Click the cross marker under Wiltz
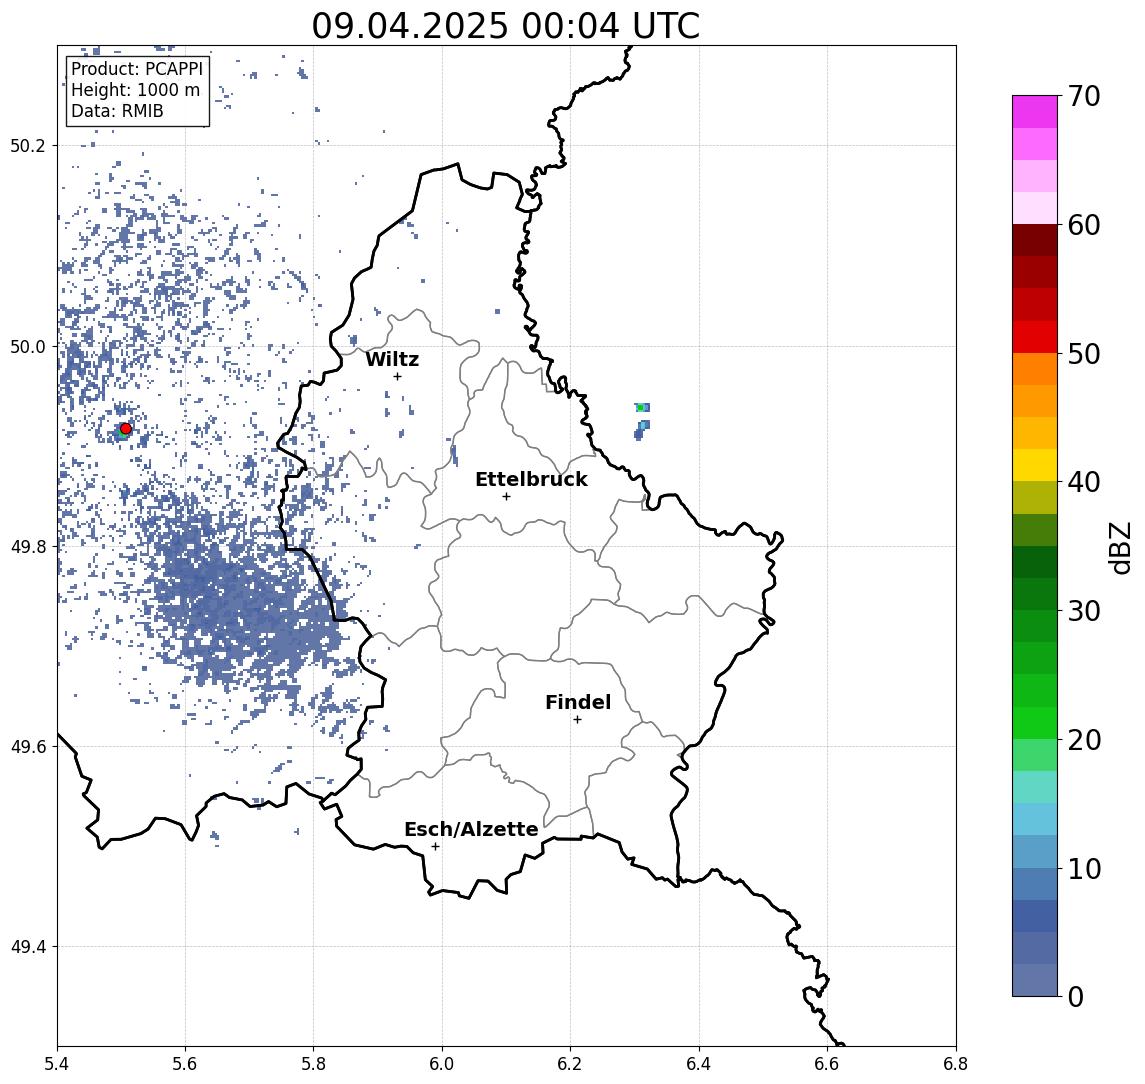 (x=397, y=376)
